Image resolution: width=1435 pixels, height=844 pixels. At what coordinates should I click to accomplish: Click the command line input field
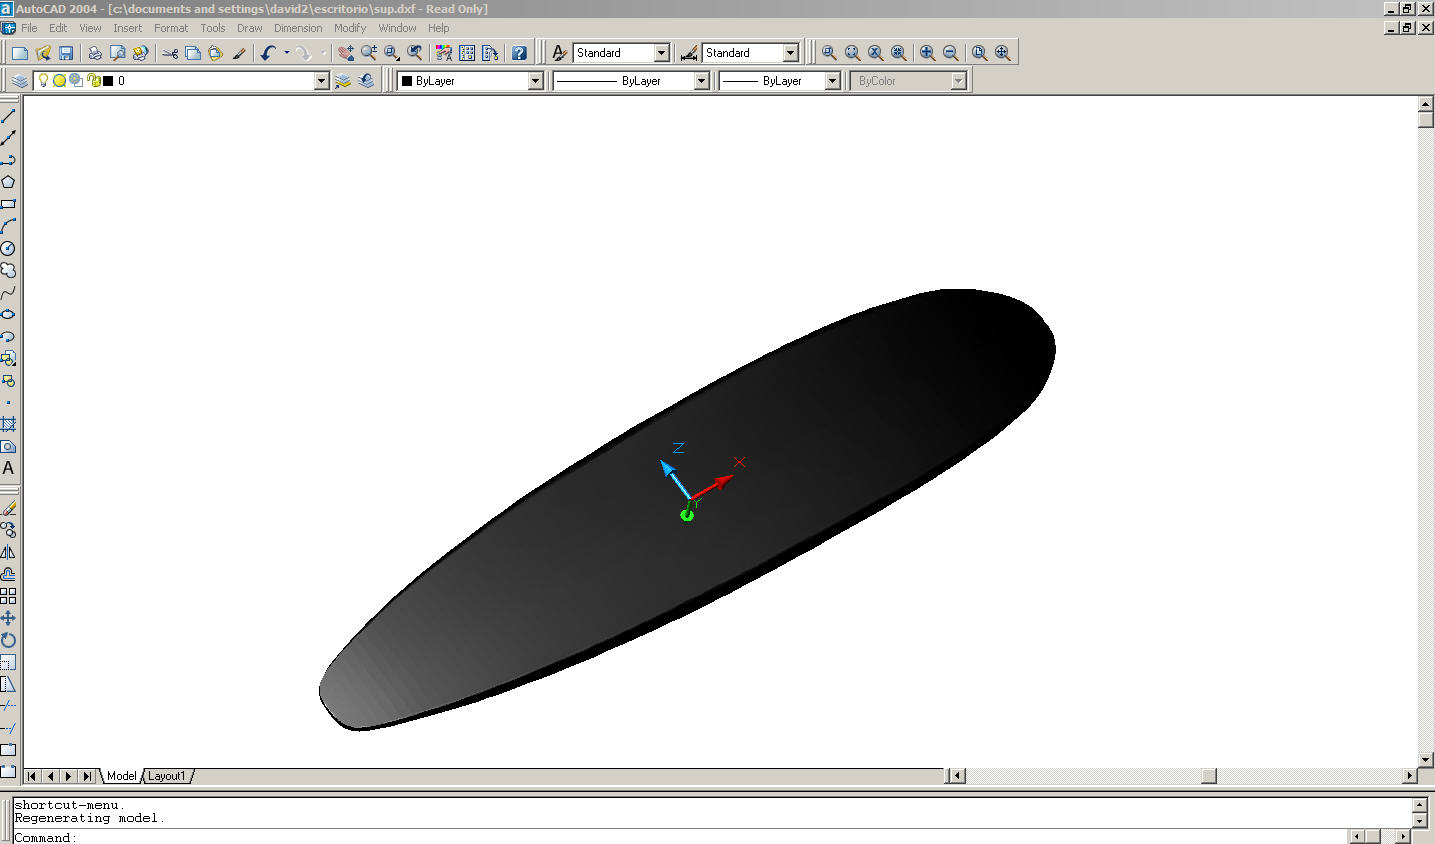click(x=680, y=837)
